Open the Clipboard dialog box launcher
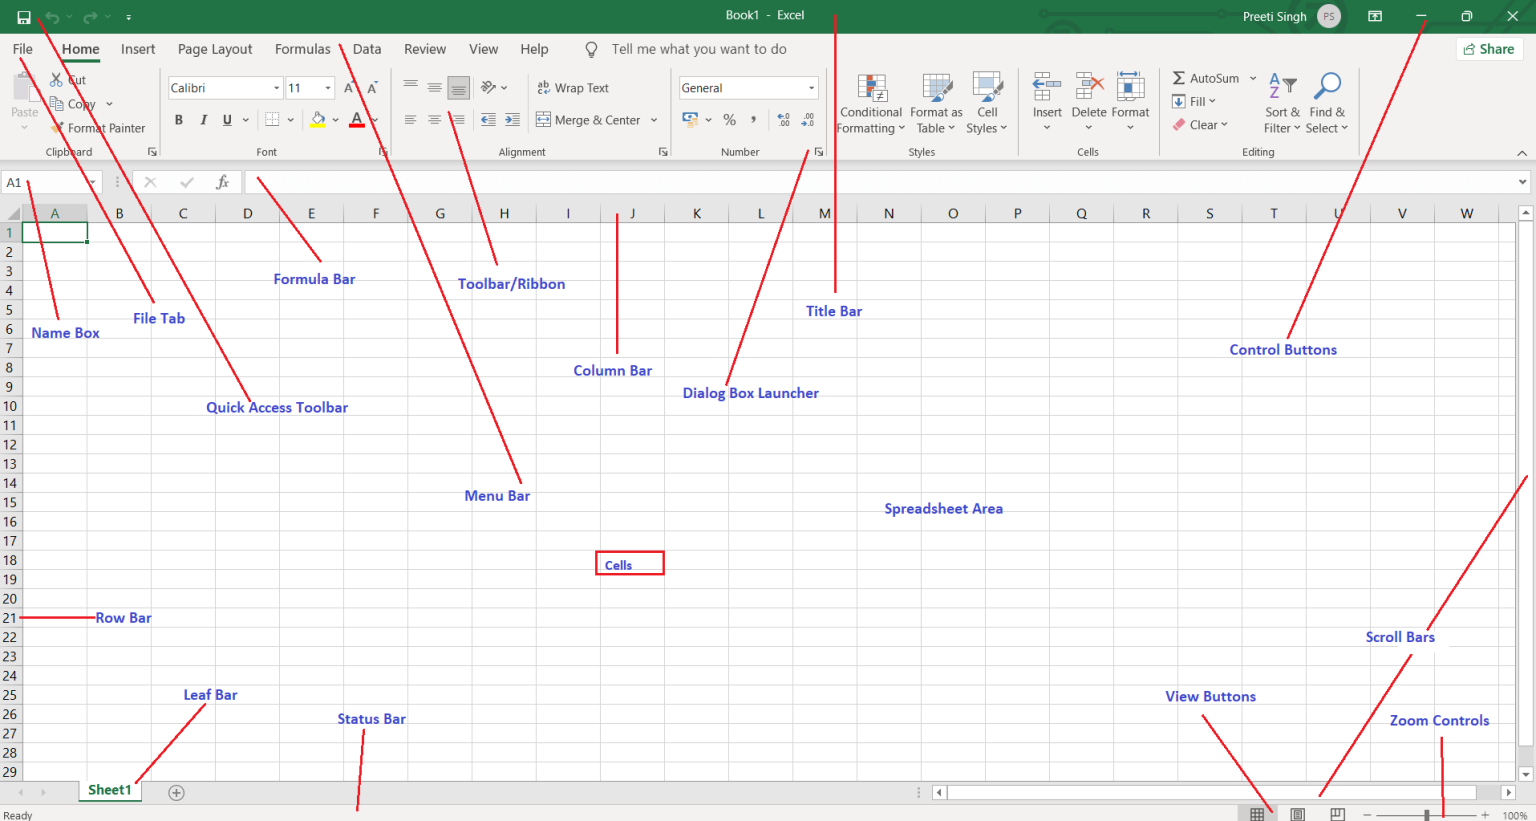 [x=152, y=151]
